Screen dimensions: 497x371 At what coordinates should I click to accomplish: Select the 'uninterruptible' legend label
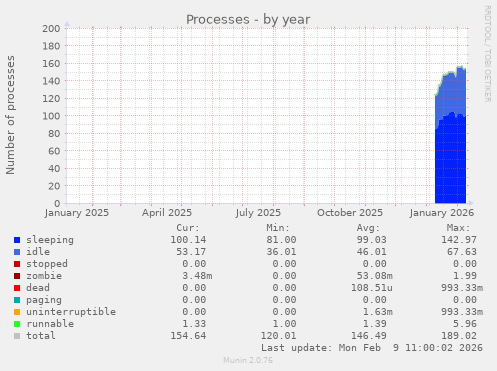coord(71,312)
